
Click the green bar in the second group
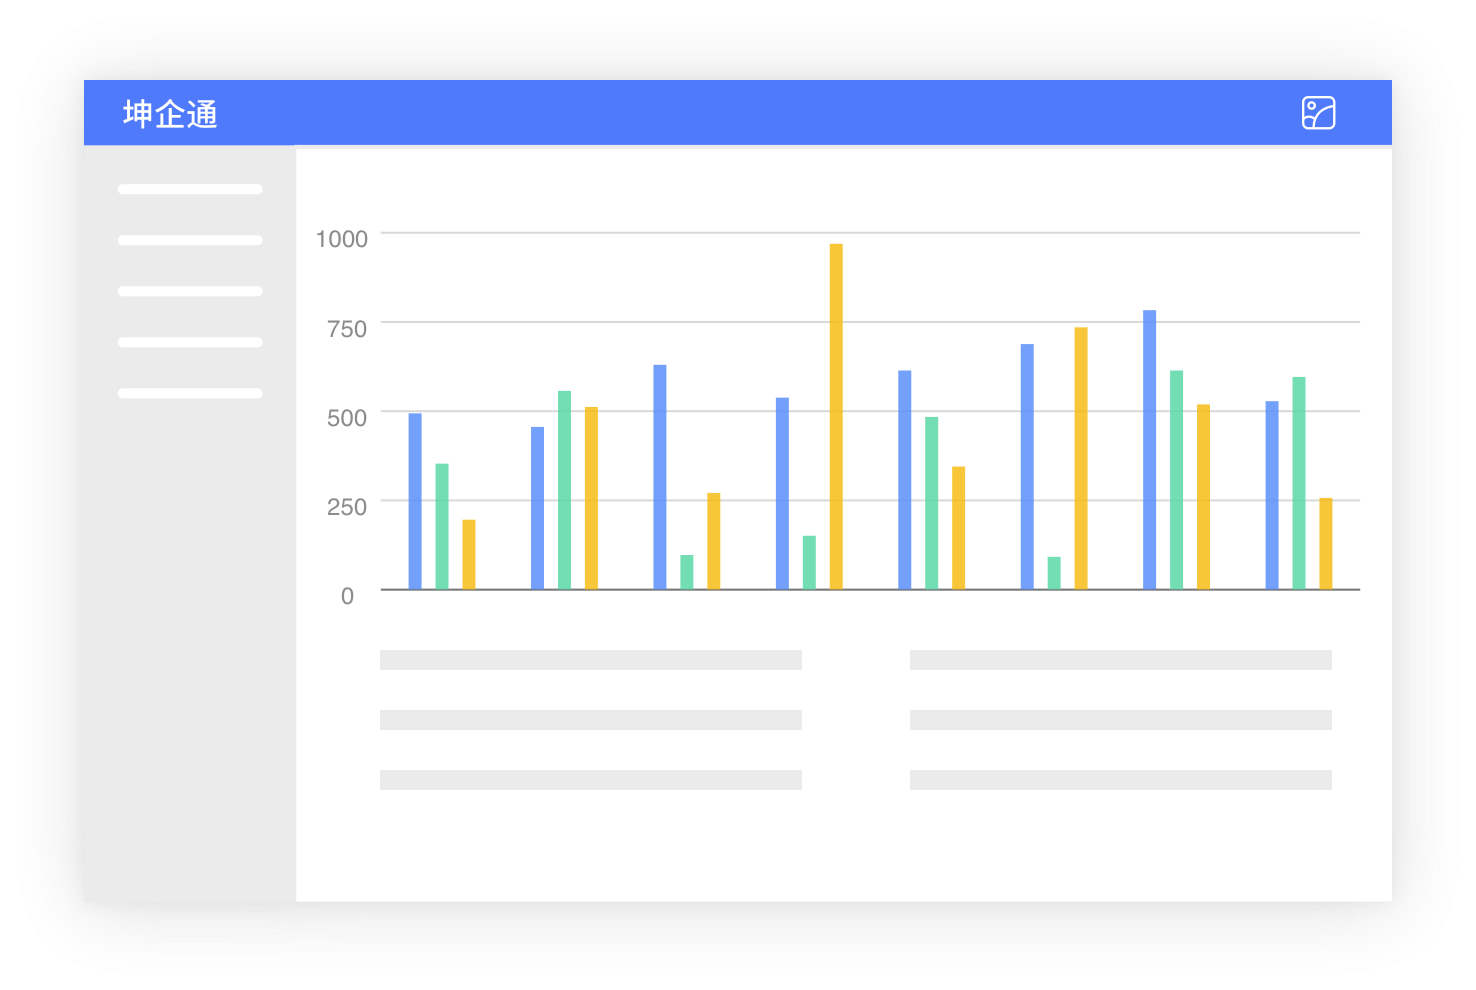(564, 490)
